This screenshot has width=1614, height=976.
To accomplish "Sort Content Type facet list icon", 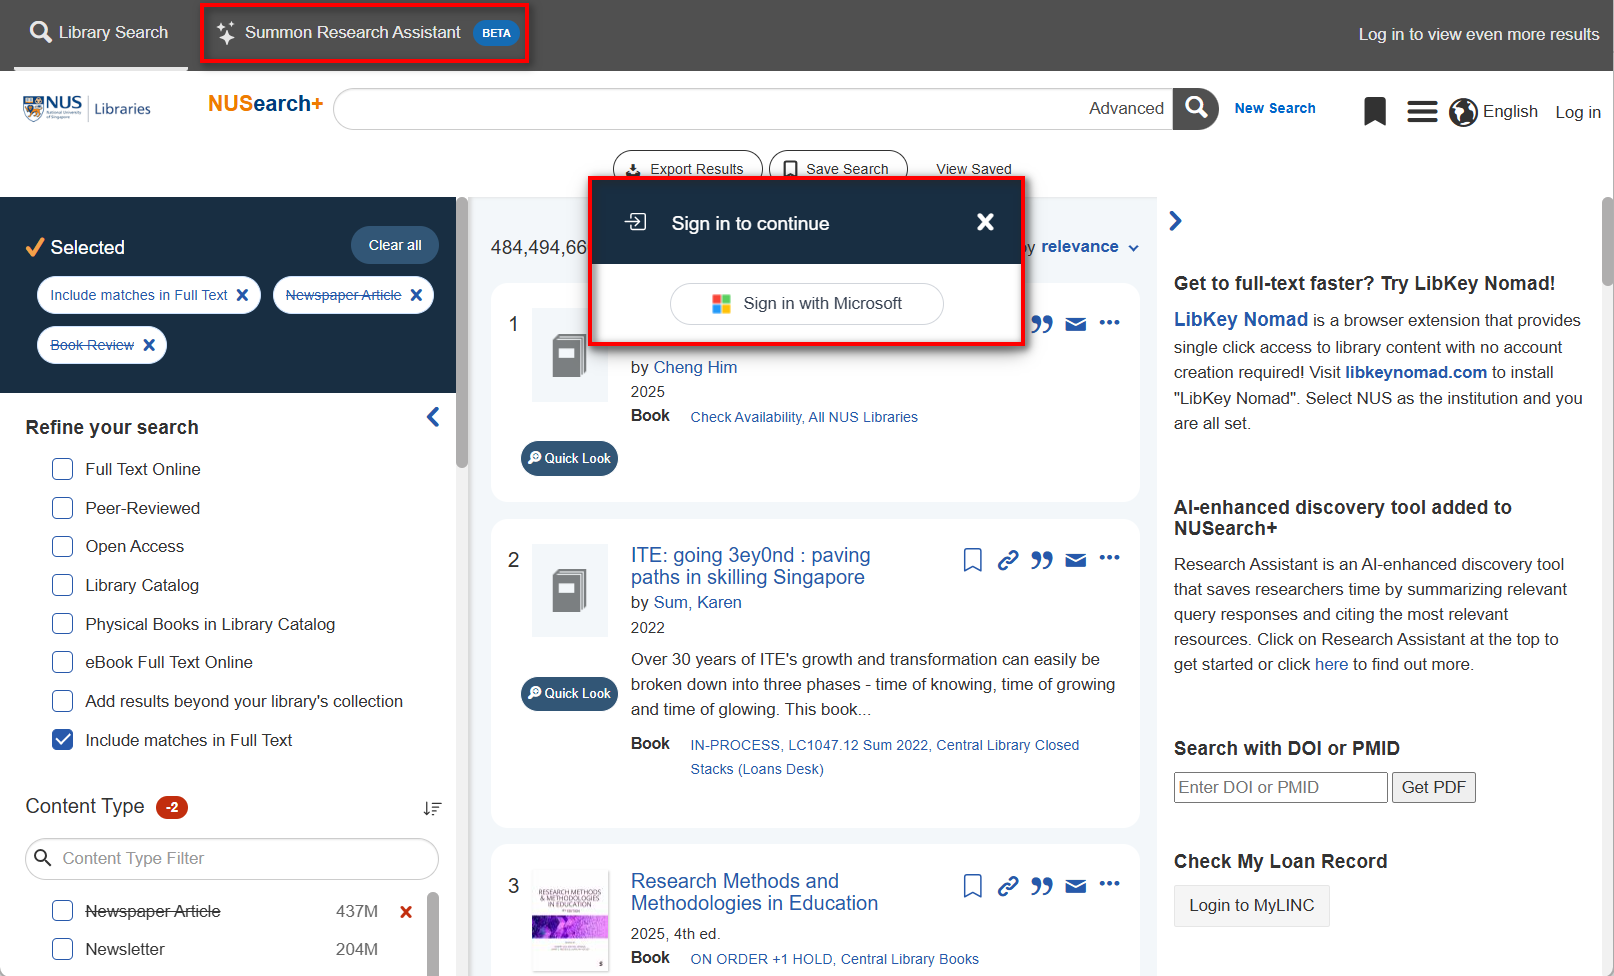I will (x=432, y=808).
